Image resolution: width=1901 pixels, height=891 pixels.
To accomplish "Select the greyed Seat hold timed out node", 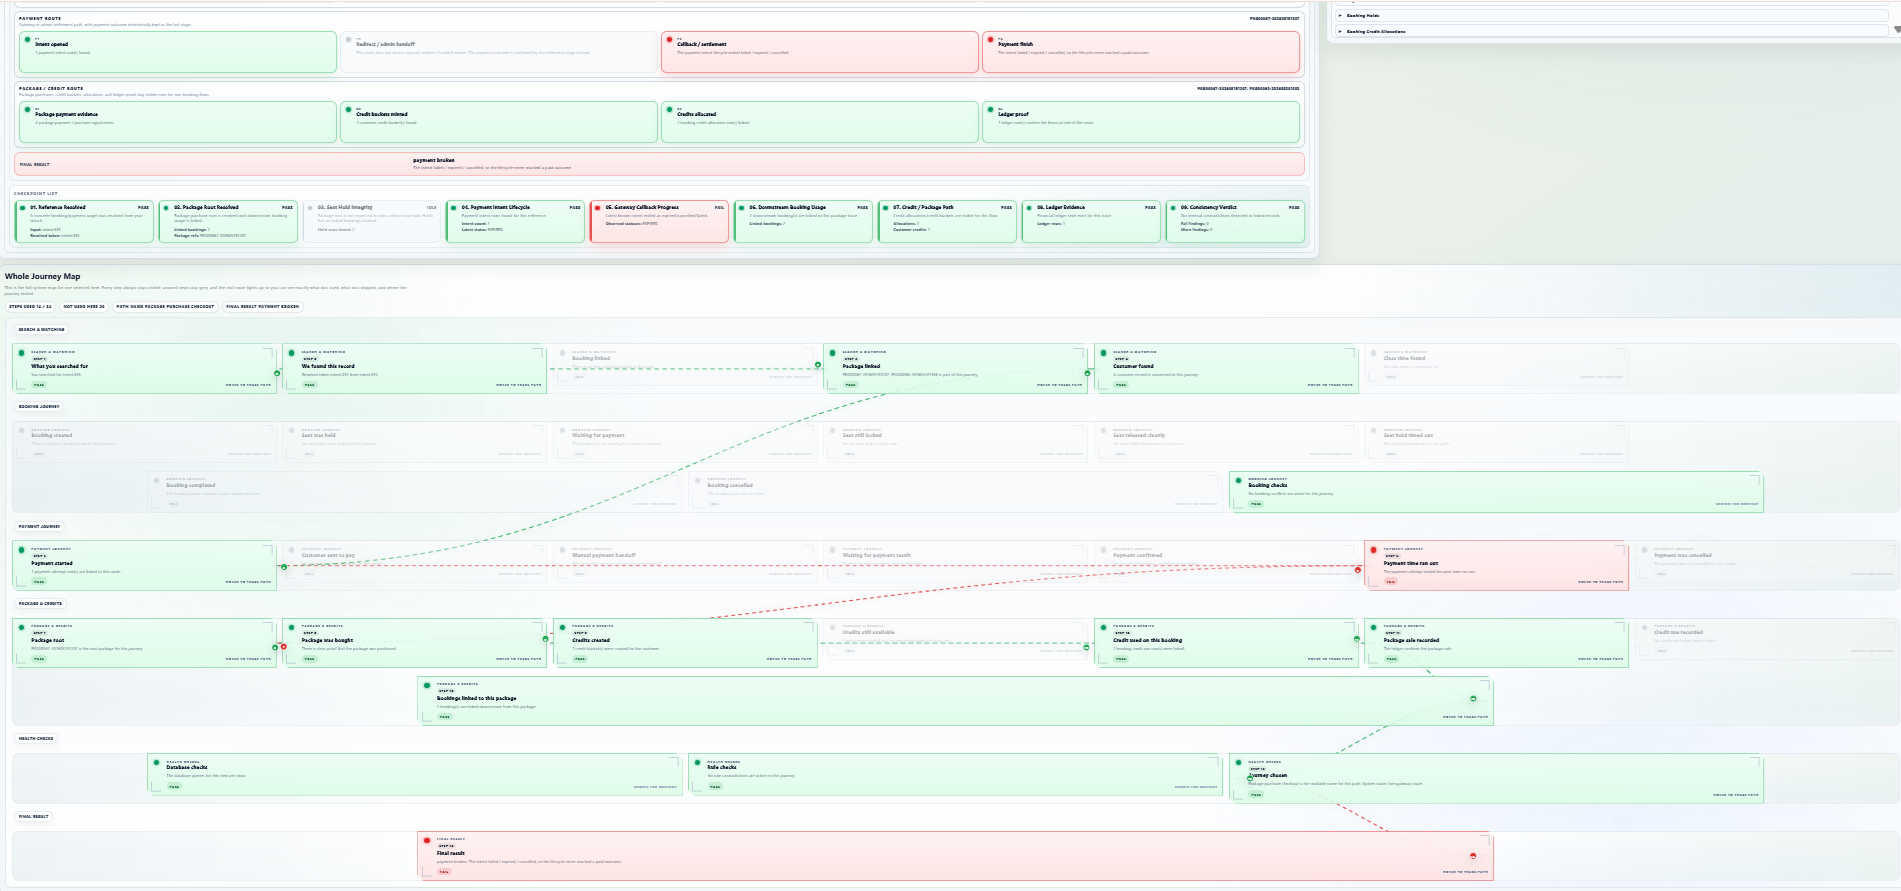I will click(1496, 440).
